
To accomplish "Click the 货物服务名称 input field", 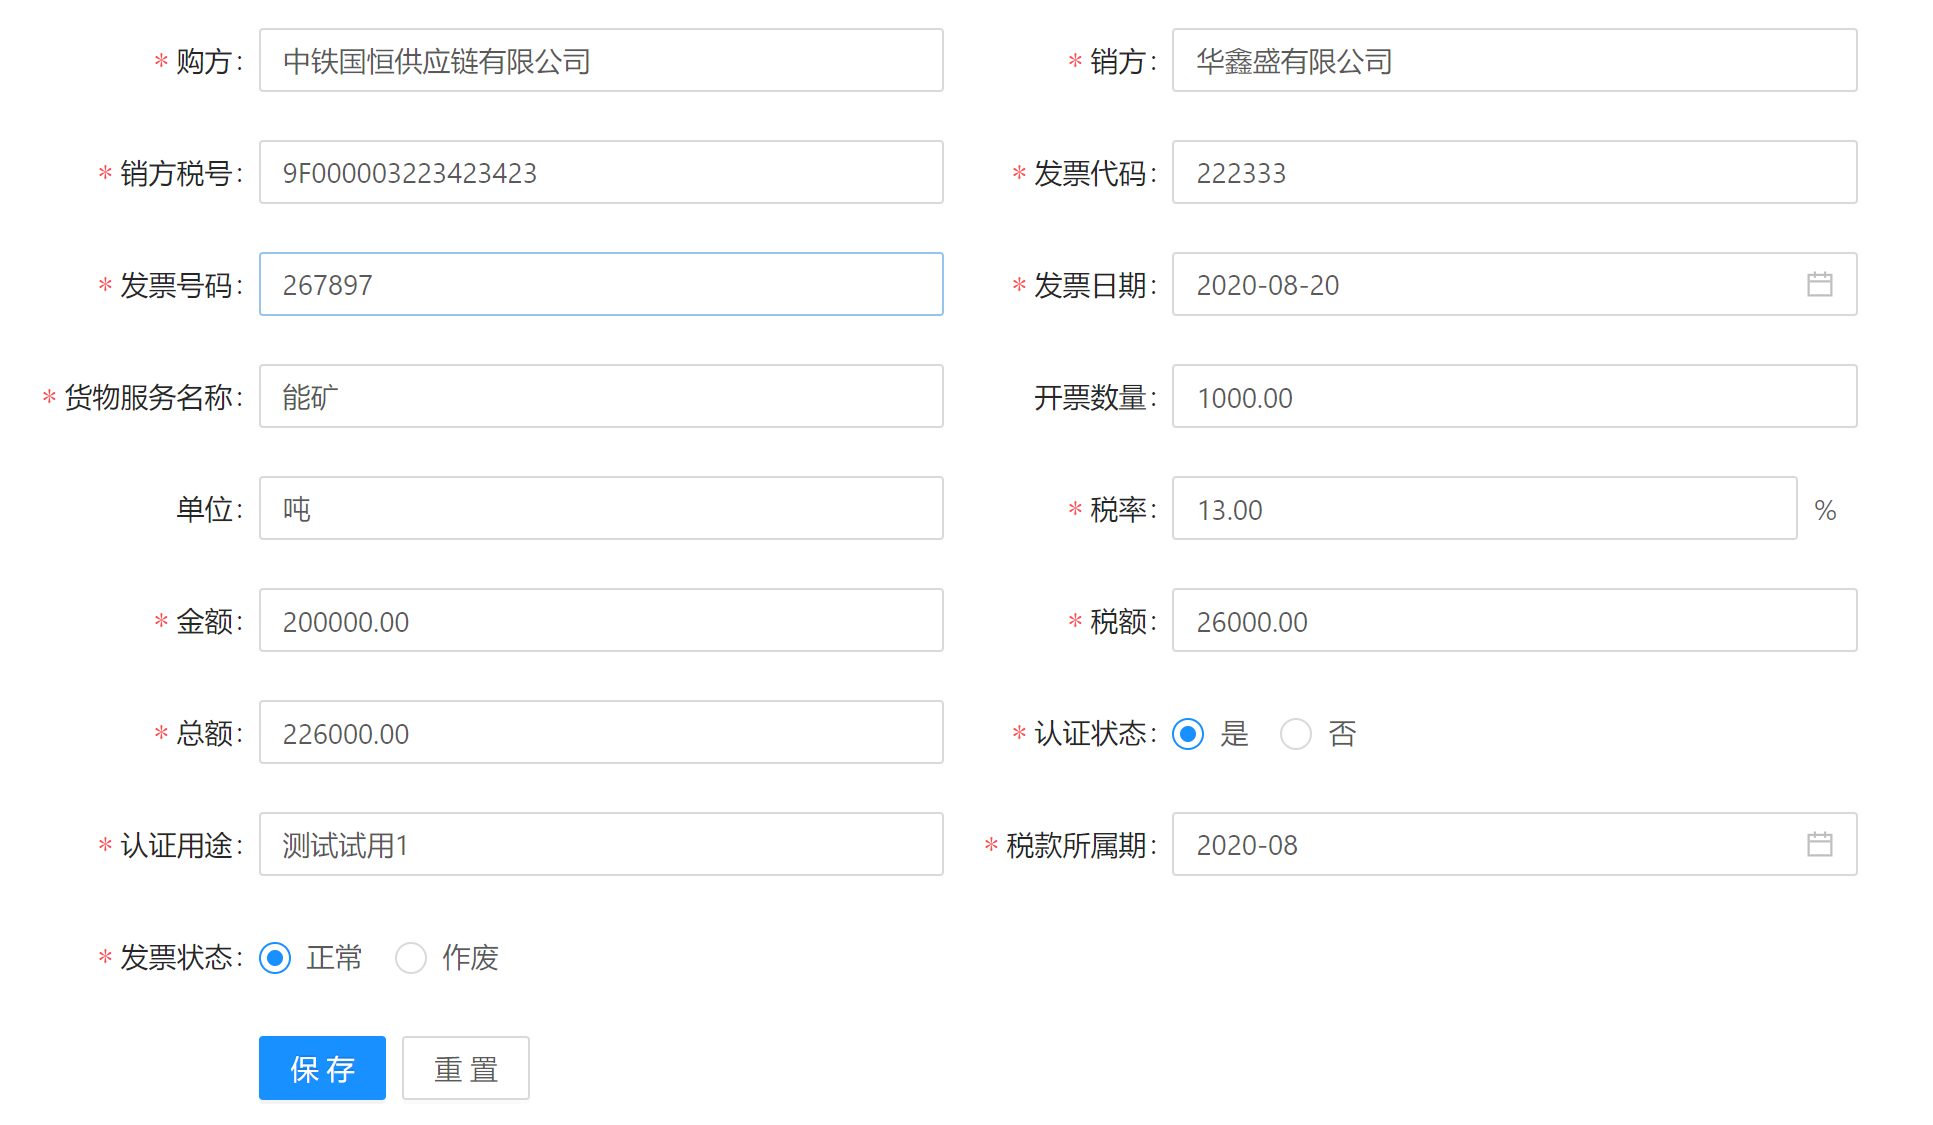I will (x=600, y=397).
